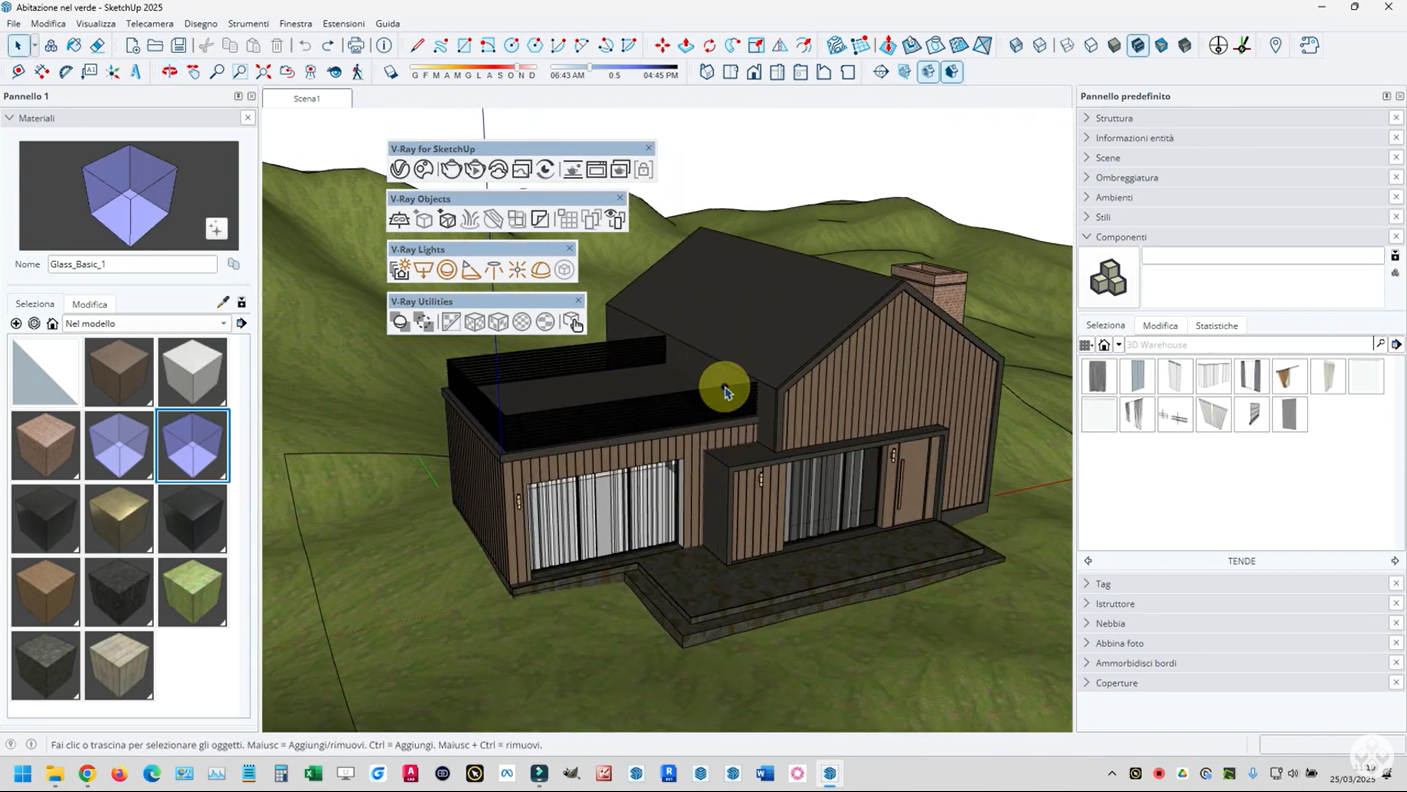Add a V-Ray Sphere Light

coord(447,270)
